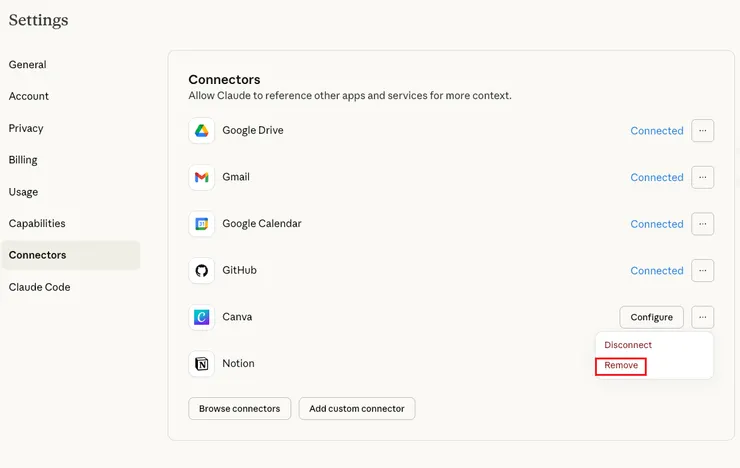Open the Privacy settings section
The height and width of the screenshot is (468, 740).
[26, 128]
